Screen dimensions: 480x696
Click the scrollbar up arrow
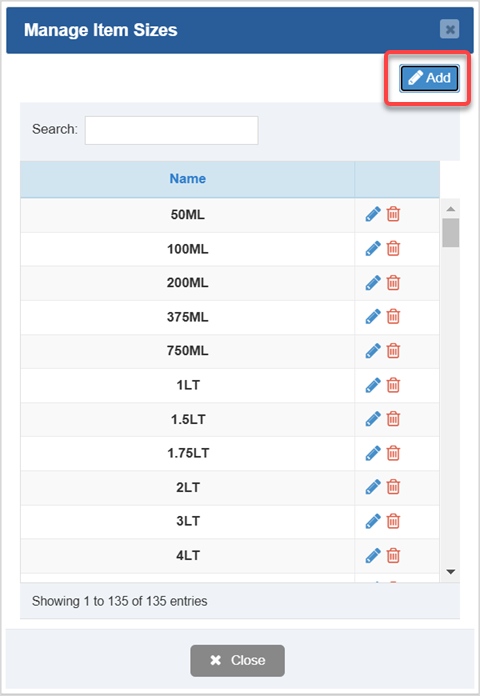451,209
